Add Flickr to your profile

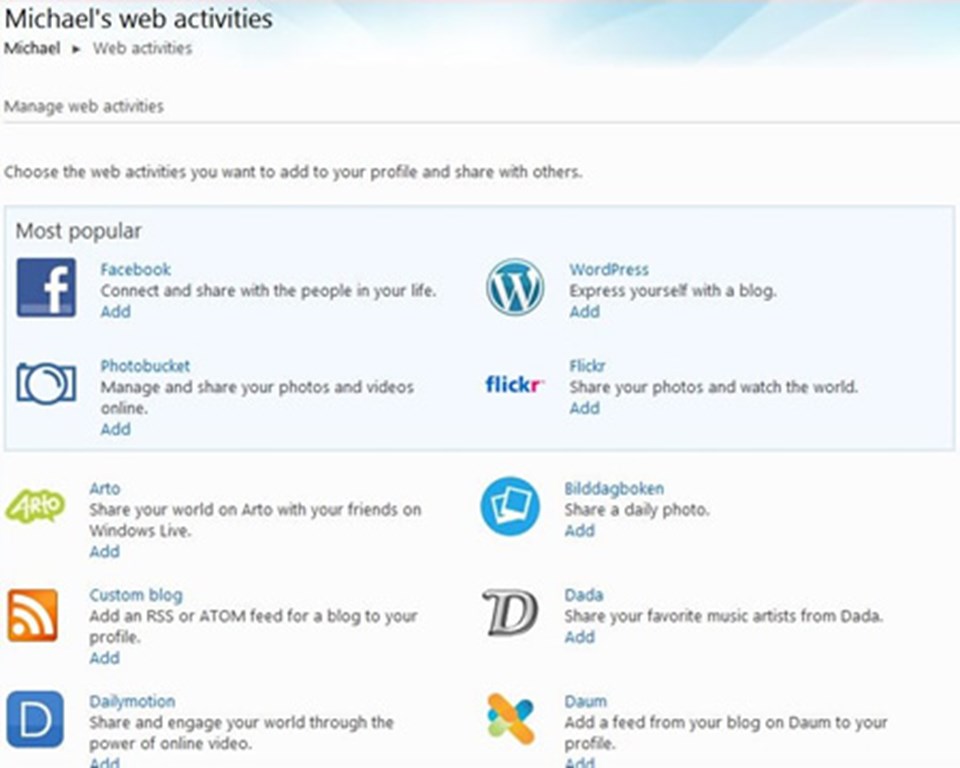tap(585, 408)
